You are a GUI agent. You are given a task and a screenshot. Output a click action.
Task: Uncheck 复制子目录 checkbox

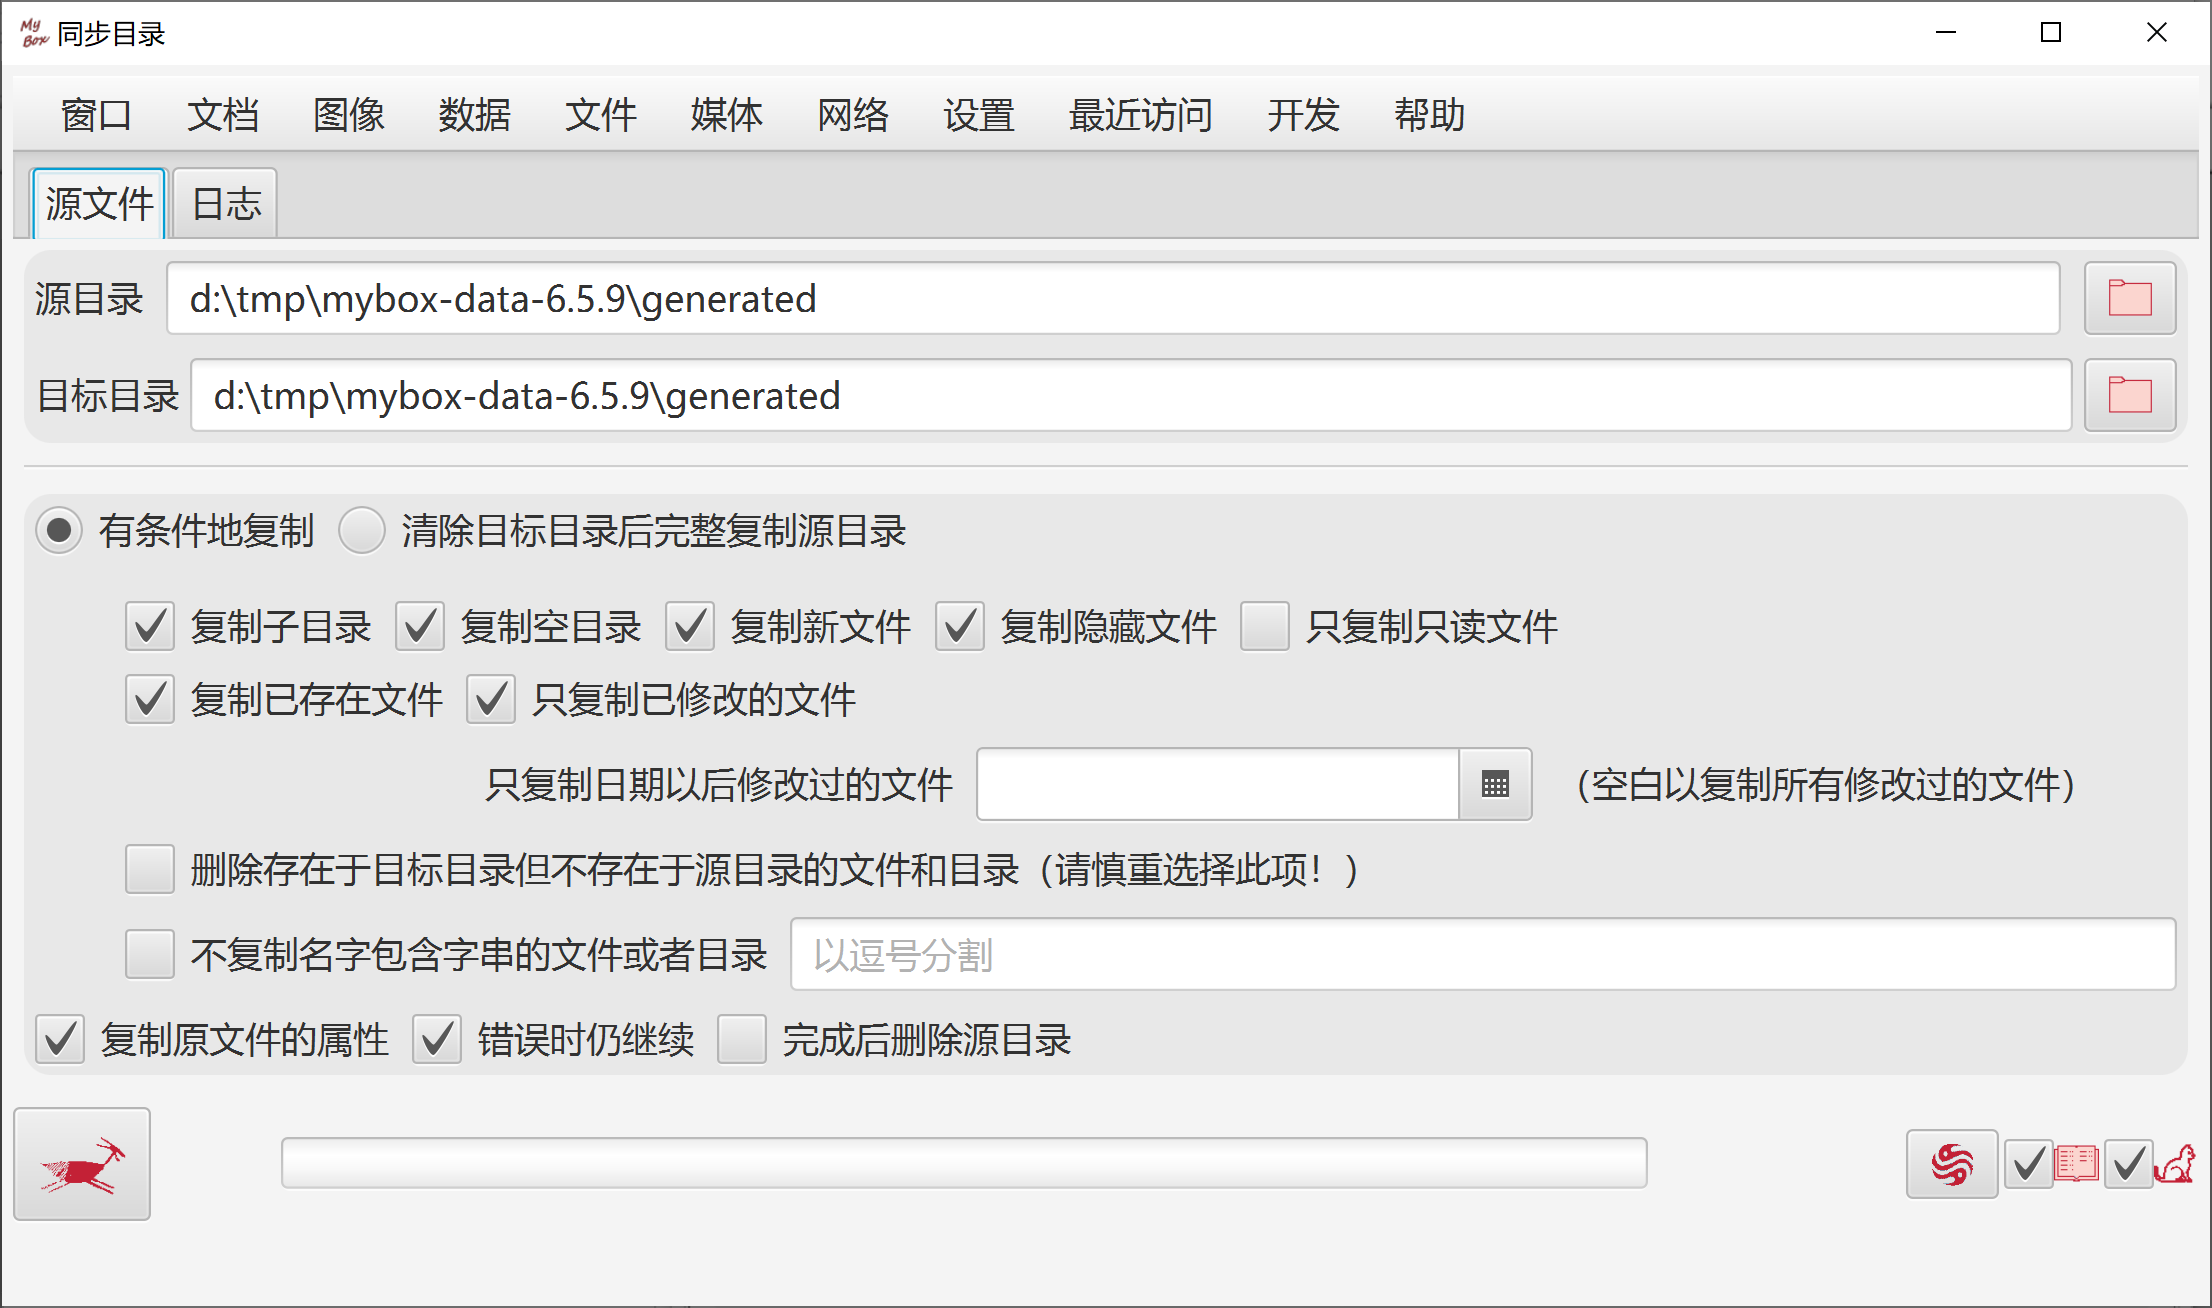[150, 627]
